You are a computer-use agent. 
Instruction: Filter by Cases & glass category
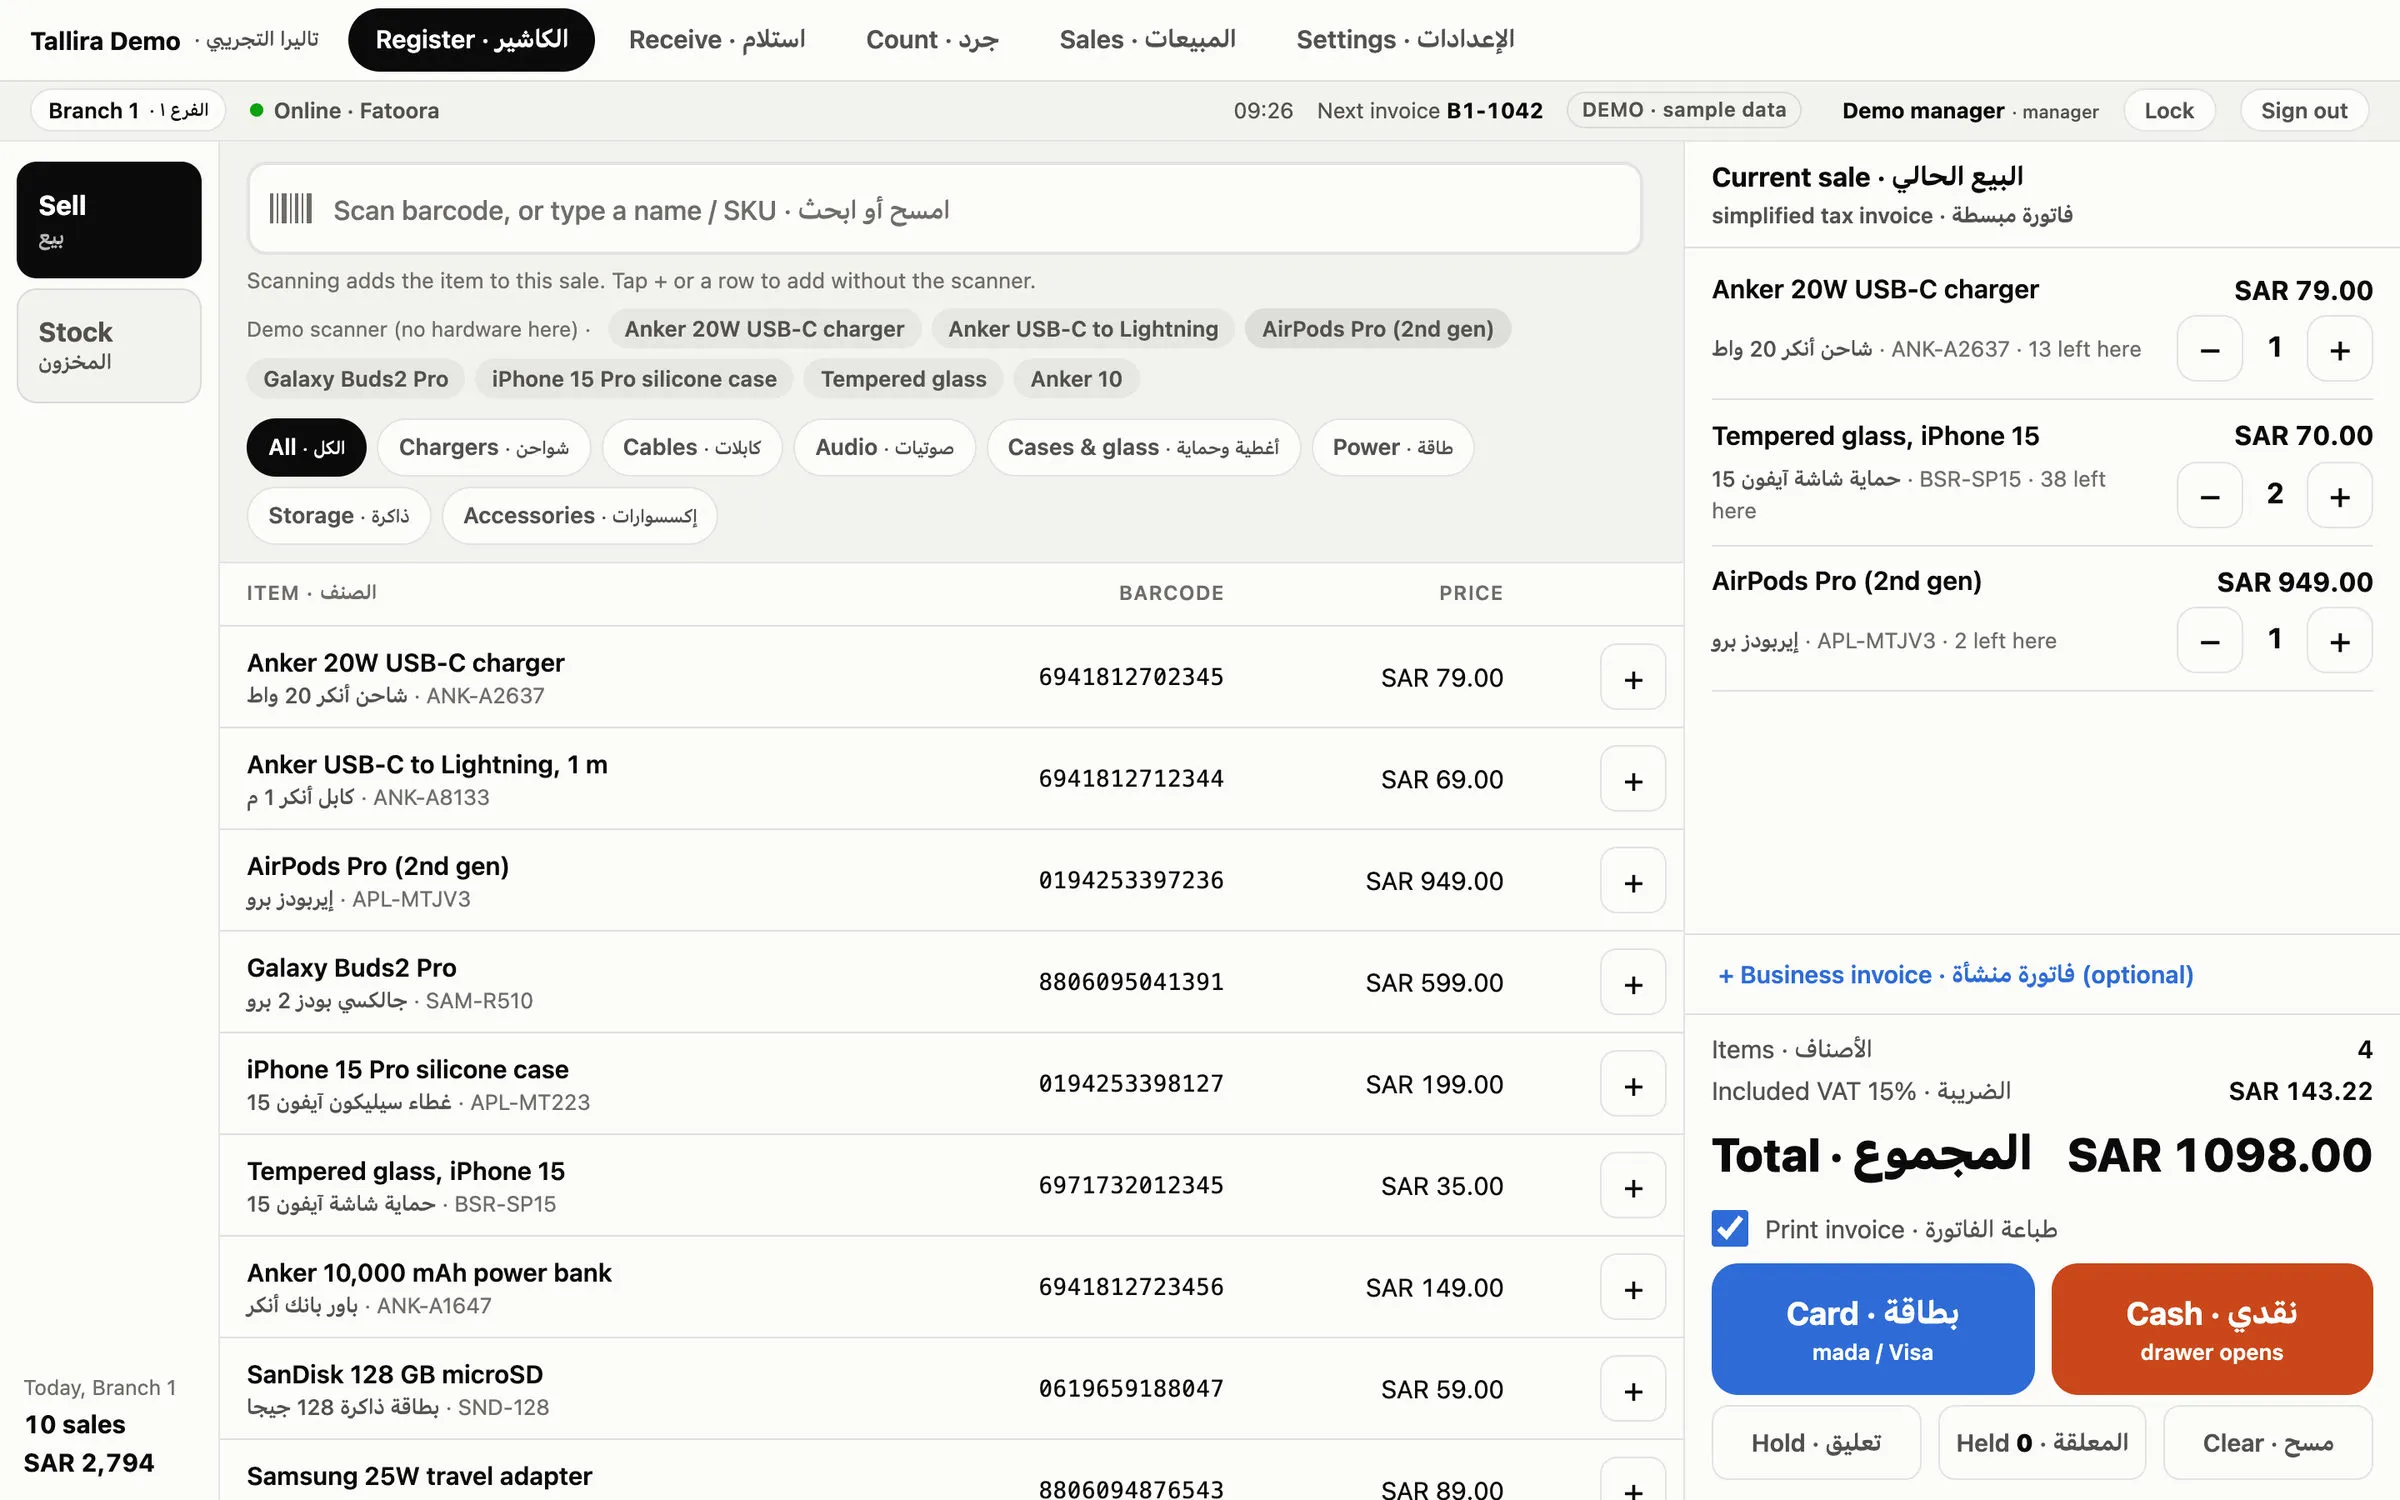pos(1143,447)
